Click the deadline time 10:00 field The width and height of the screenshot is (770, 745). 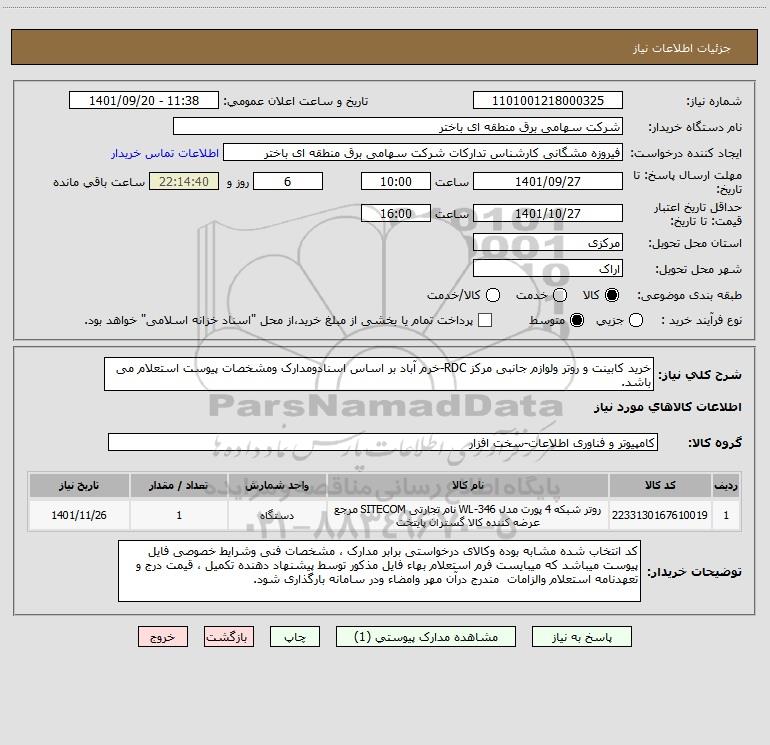(x=396, y=181)
